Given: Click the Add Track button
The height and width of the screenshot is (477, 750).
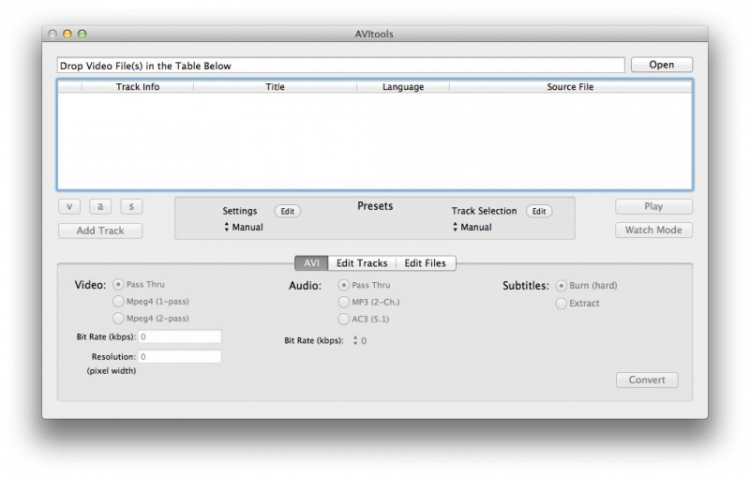Looking at the screenshot, I should [x=100, y=231].
